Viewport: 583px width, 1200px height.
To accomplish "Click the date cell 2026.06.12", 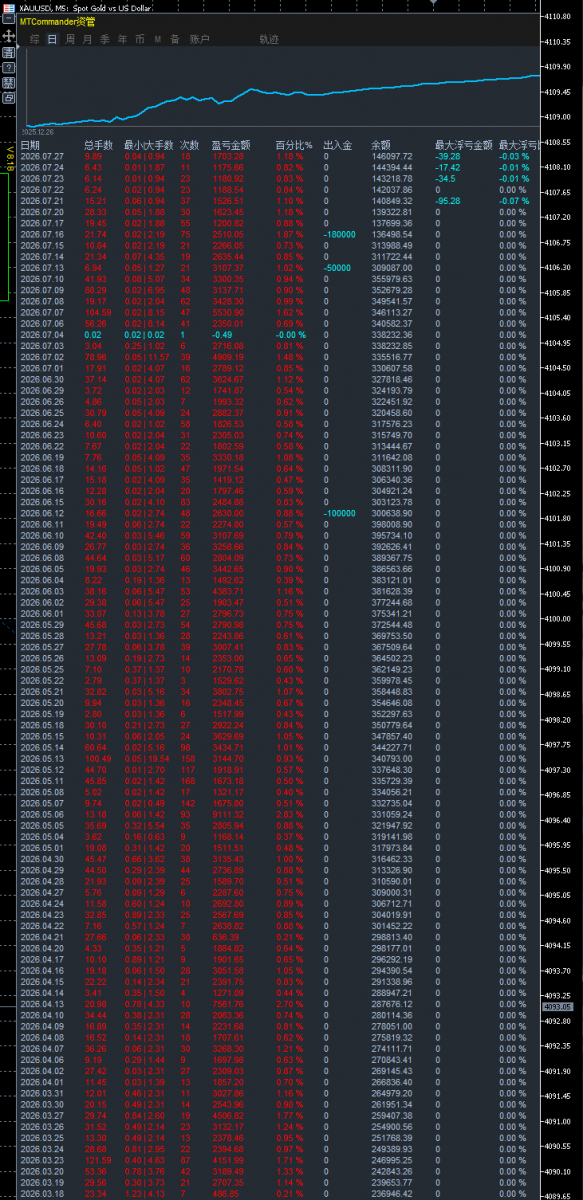I will pyautogui.click(x=42, y=513).
